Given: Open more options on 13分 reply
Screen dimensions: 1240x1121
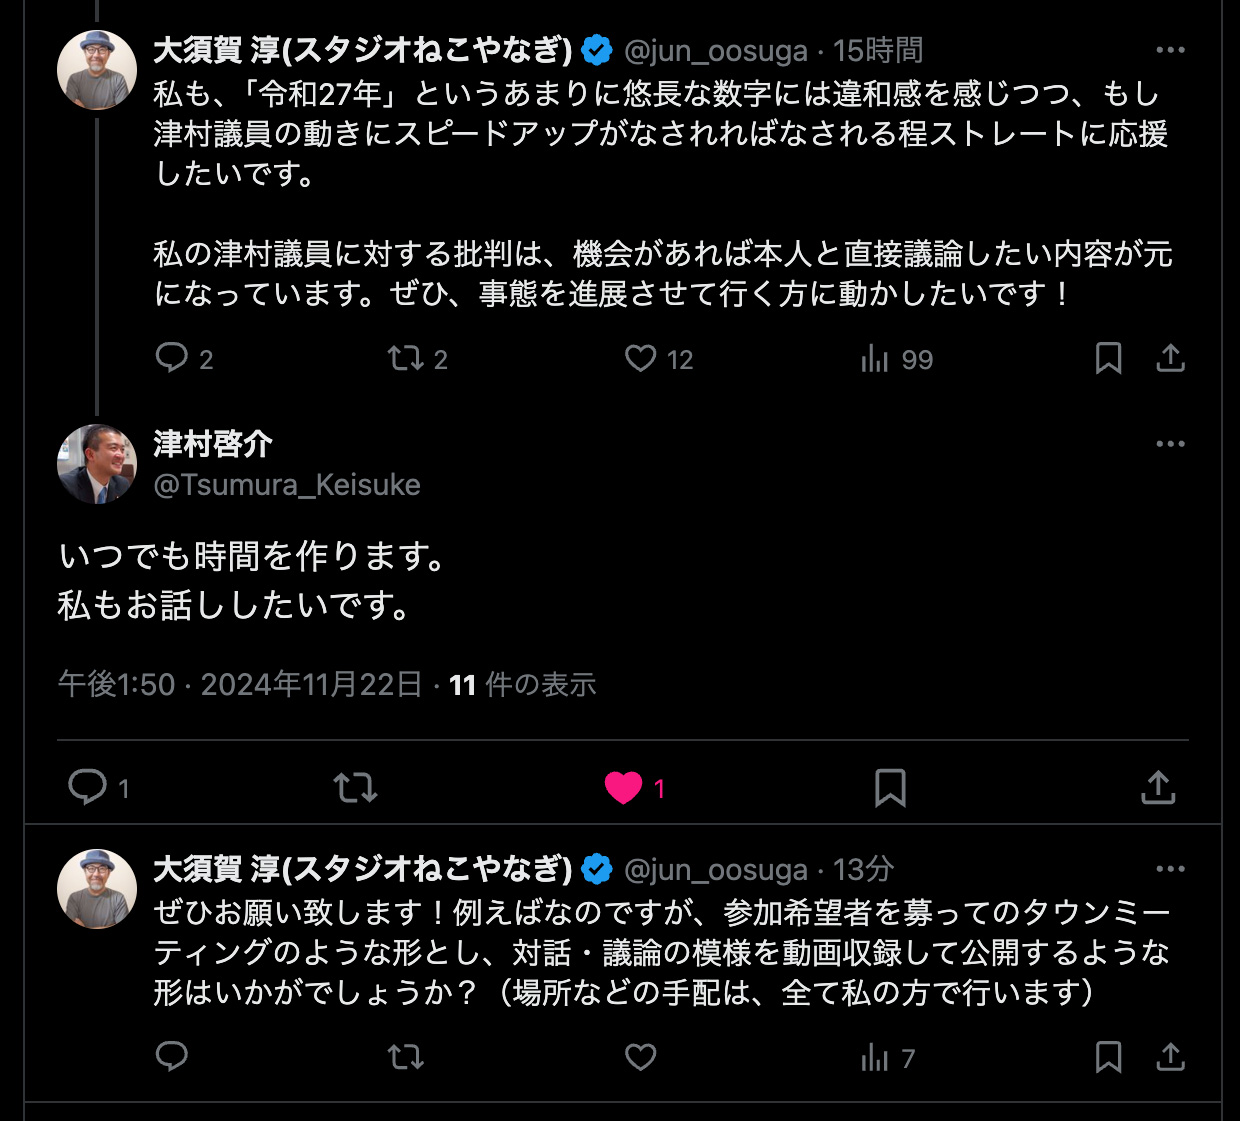Looking at the screenshot, I should pos(1170,869).
